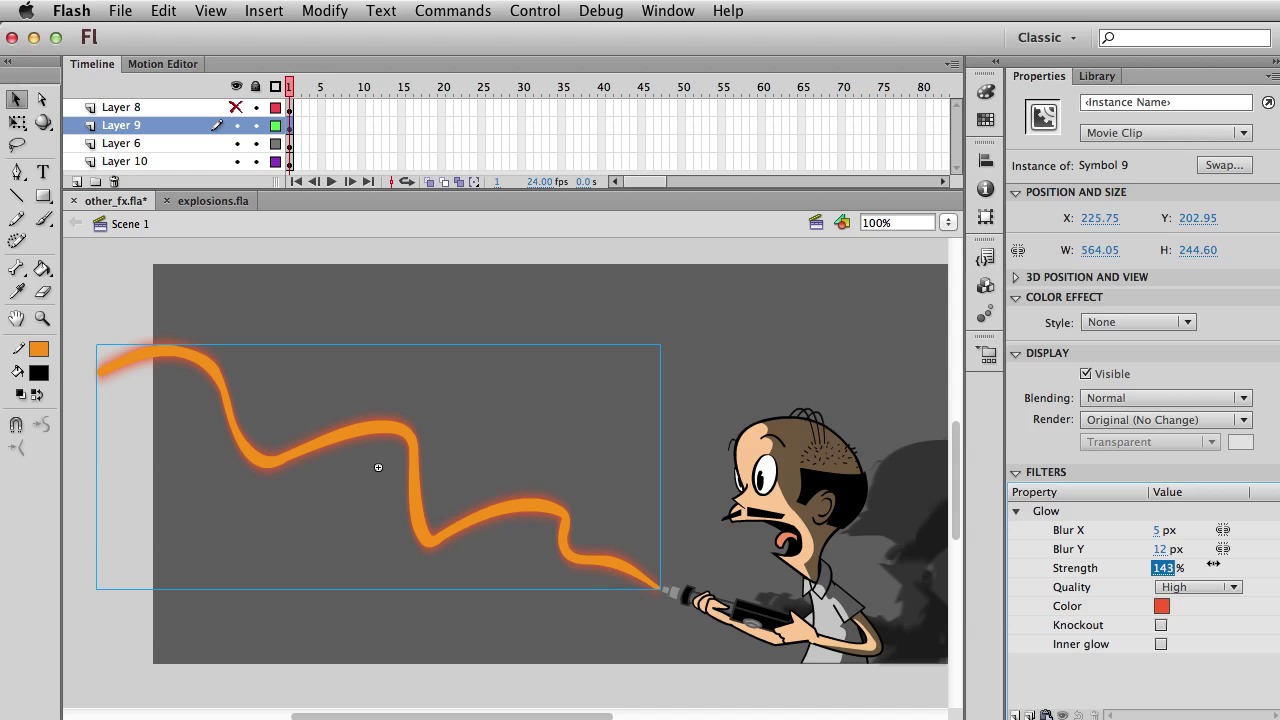1280x720 pixels.
Task: Click the black fill color swatch
Action: click(39, 373)
